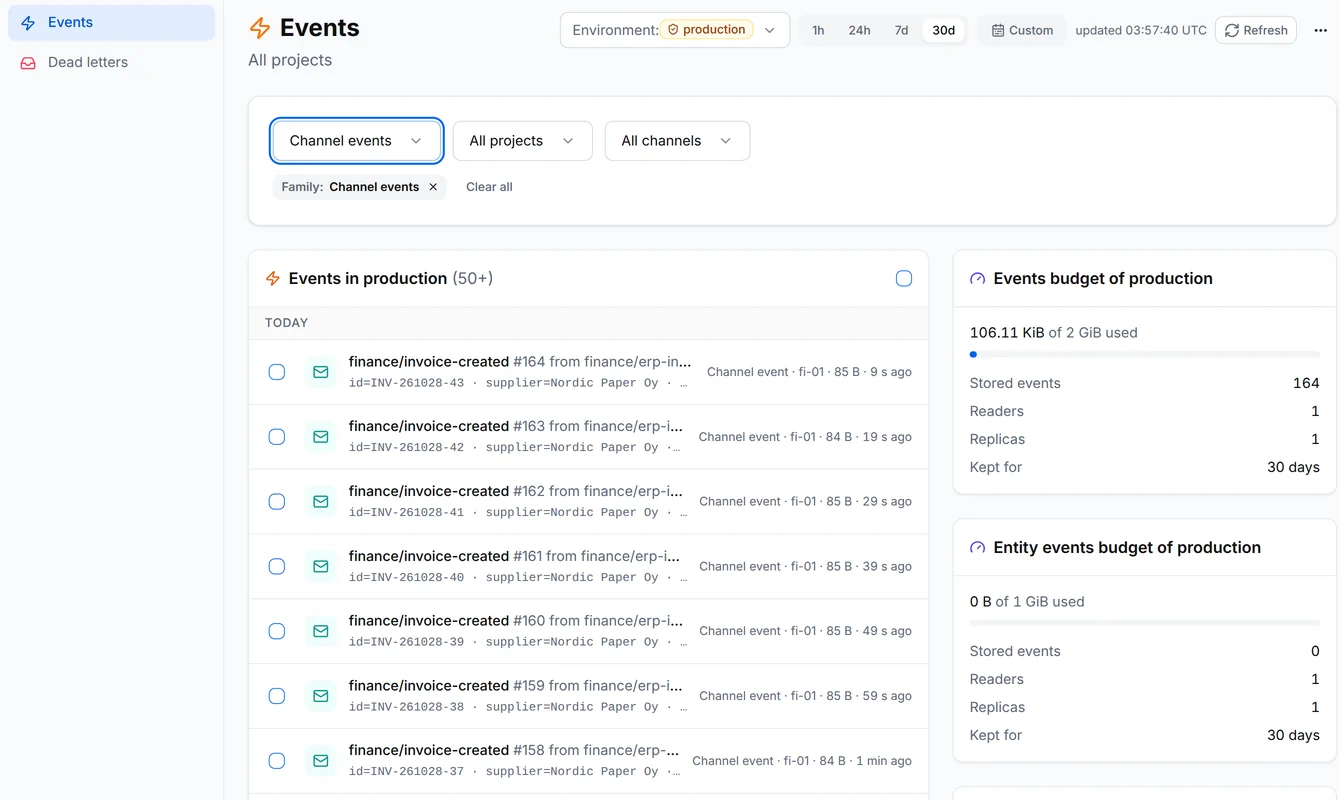The width and height of the screenshot is (1340, 800).
Task: Check the box for event #158
Action: (x=277, y=761)
